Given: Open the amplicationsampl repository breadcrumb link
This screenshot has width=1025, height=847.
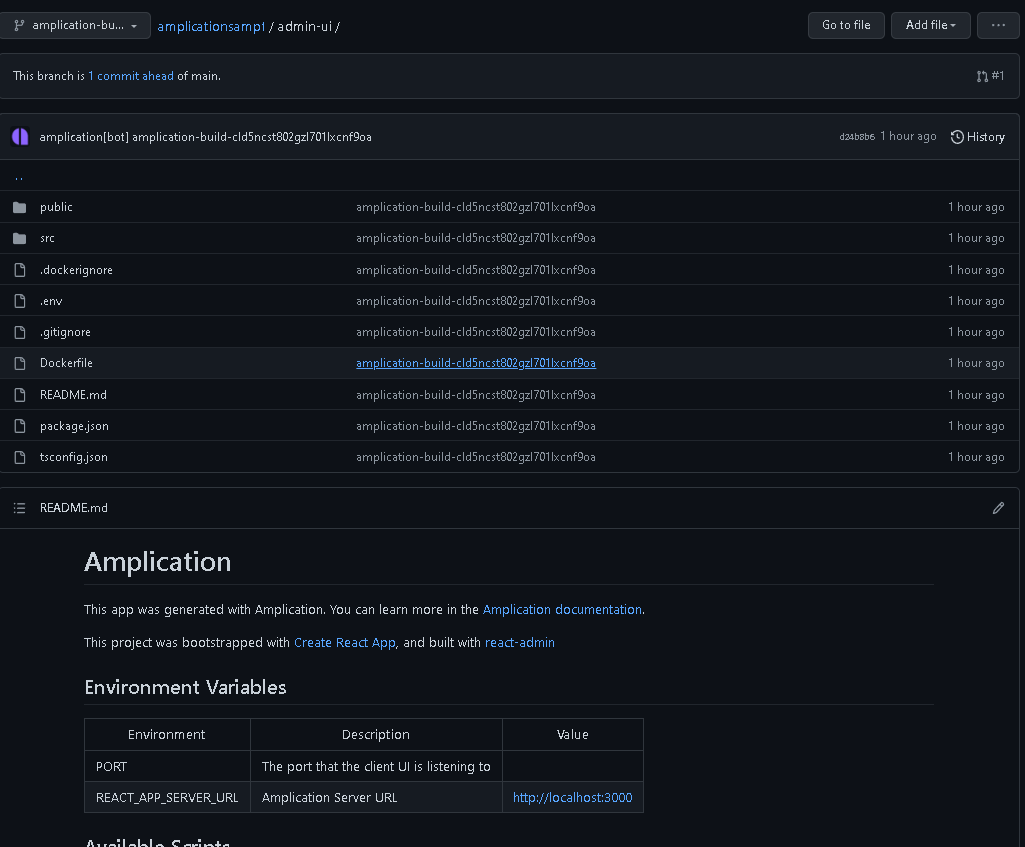Looking at the screenshot, I should click(211, 26).
